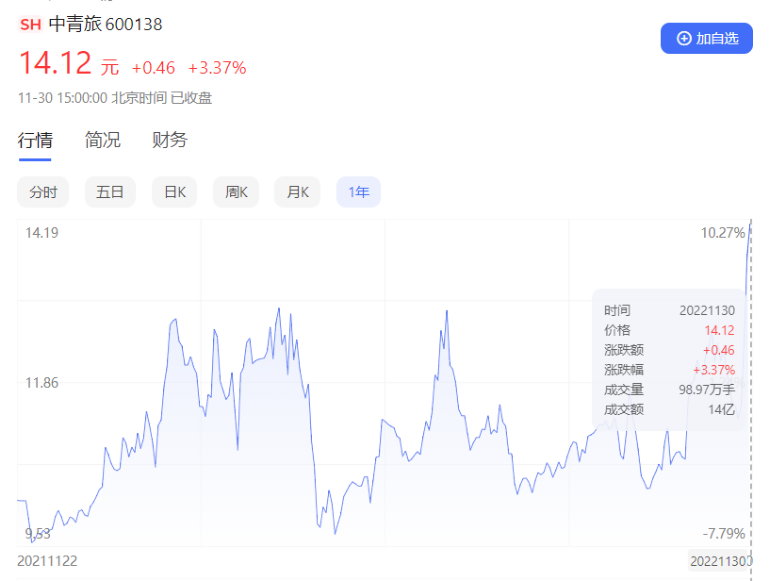This screenshot has width=770, height=581.
Task: Click the price change +0.46 beside 元
Action: [x=153, y=68]
